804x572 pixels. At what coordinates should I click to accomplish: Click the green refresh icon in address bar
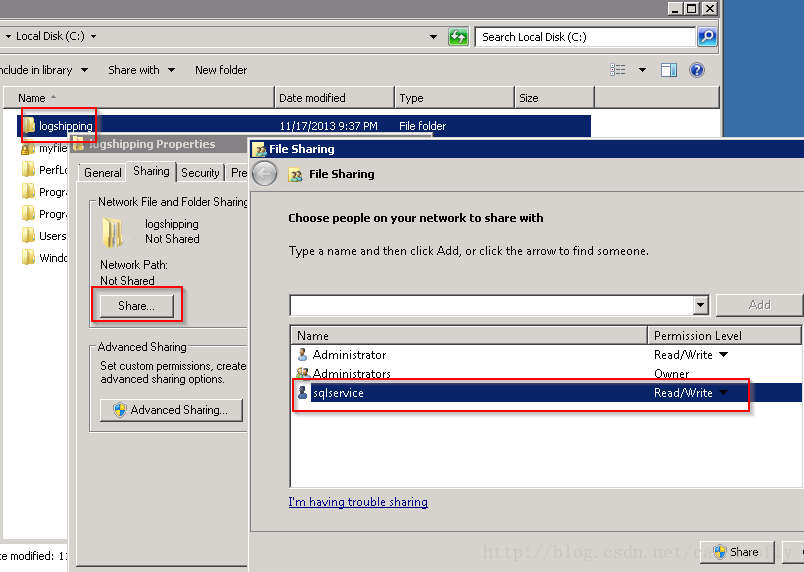click(x=458, y=37)
